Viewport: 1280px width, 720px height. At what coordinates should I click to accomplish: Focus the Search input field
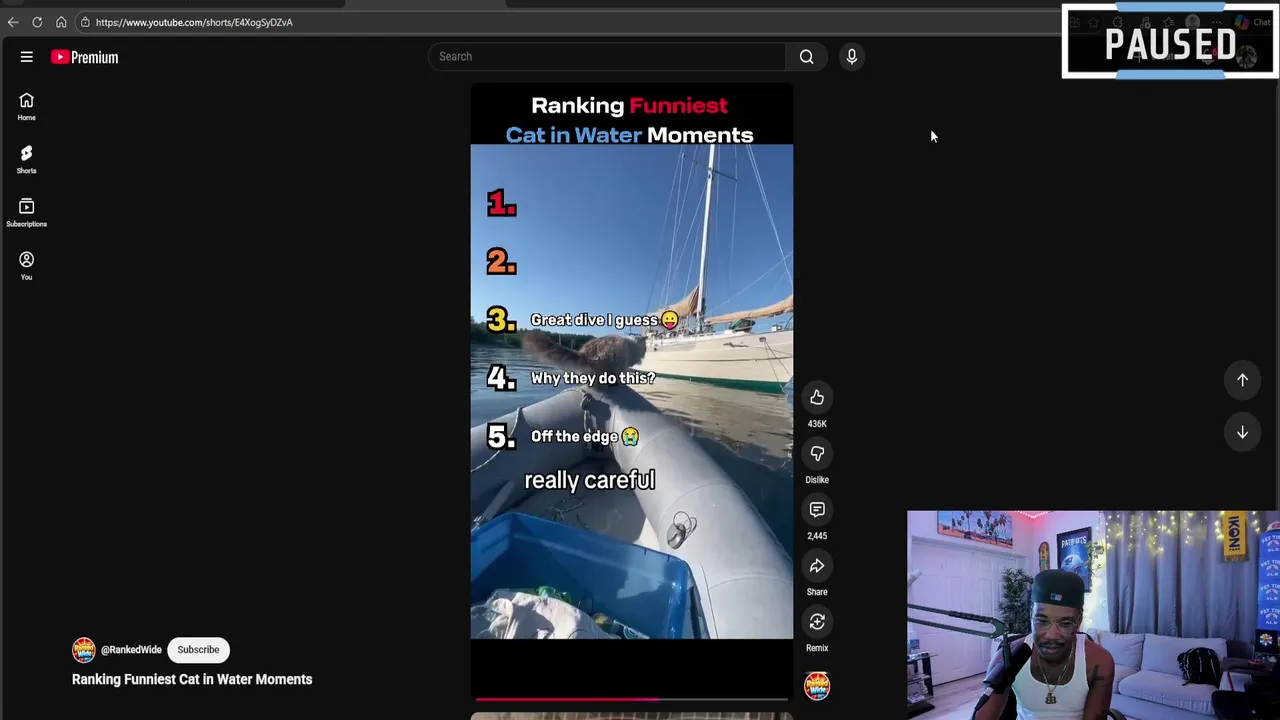[x=607, y=57]
